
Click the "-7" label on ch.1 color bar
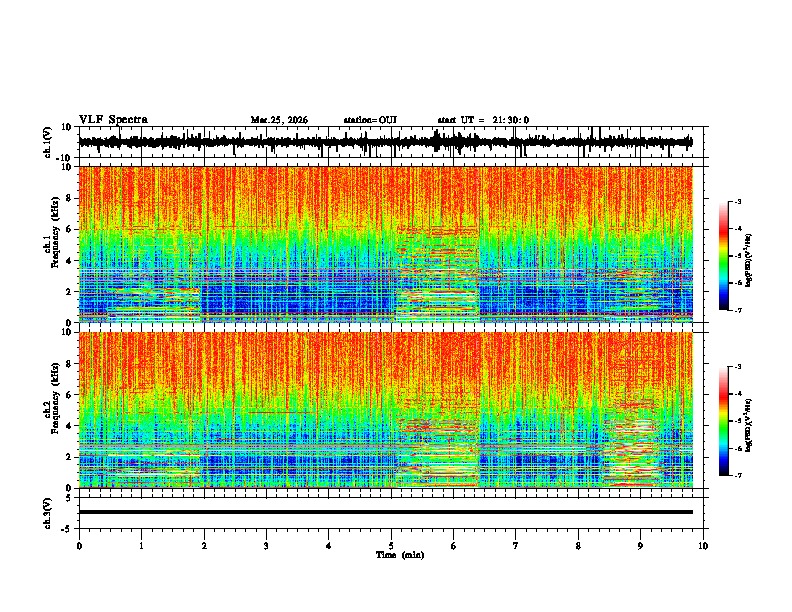click(x=737, y=310)
